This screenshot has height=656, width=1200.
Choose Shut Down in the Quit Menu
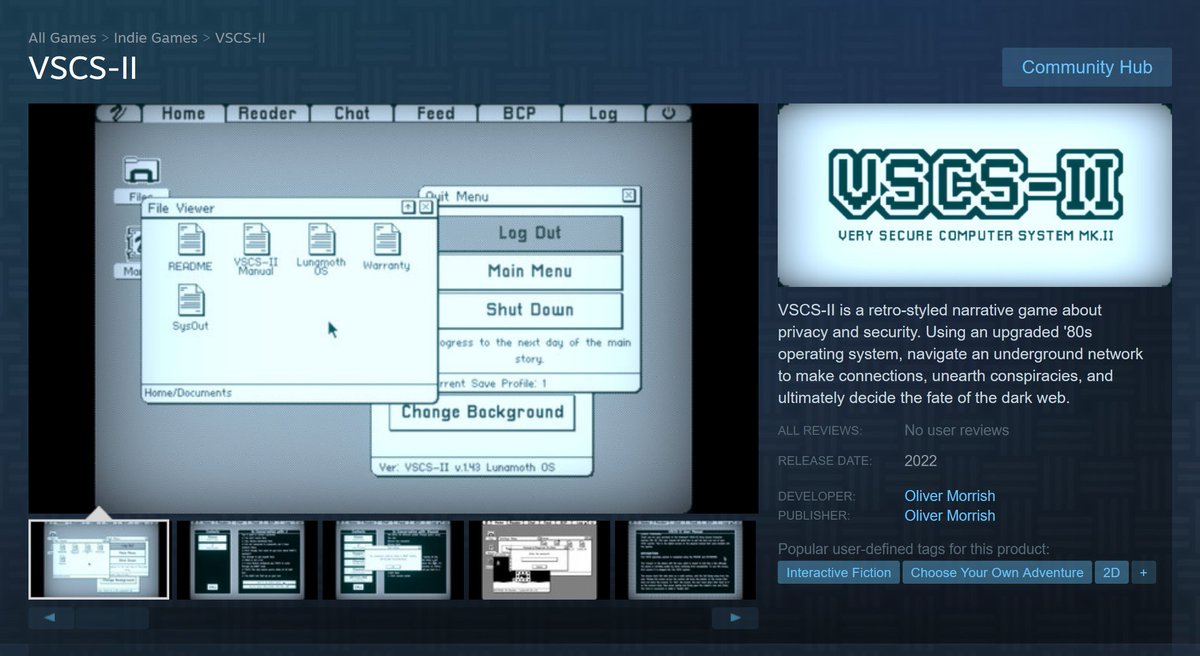[x=530, y=310]
